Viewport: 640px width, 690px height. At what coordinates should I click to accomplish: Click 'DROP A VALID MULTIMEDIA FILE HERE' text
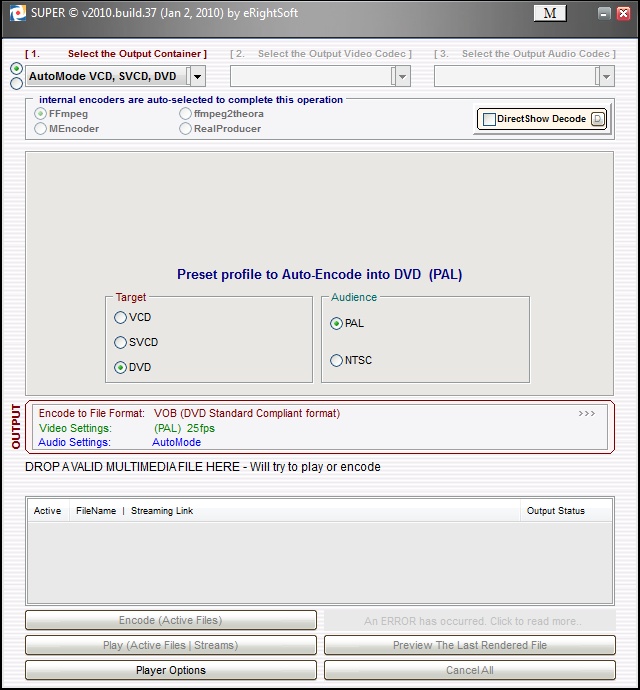click(132, 467)
